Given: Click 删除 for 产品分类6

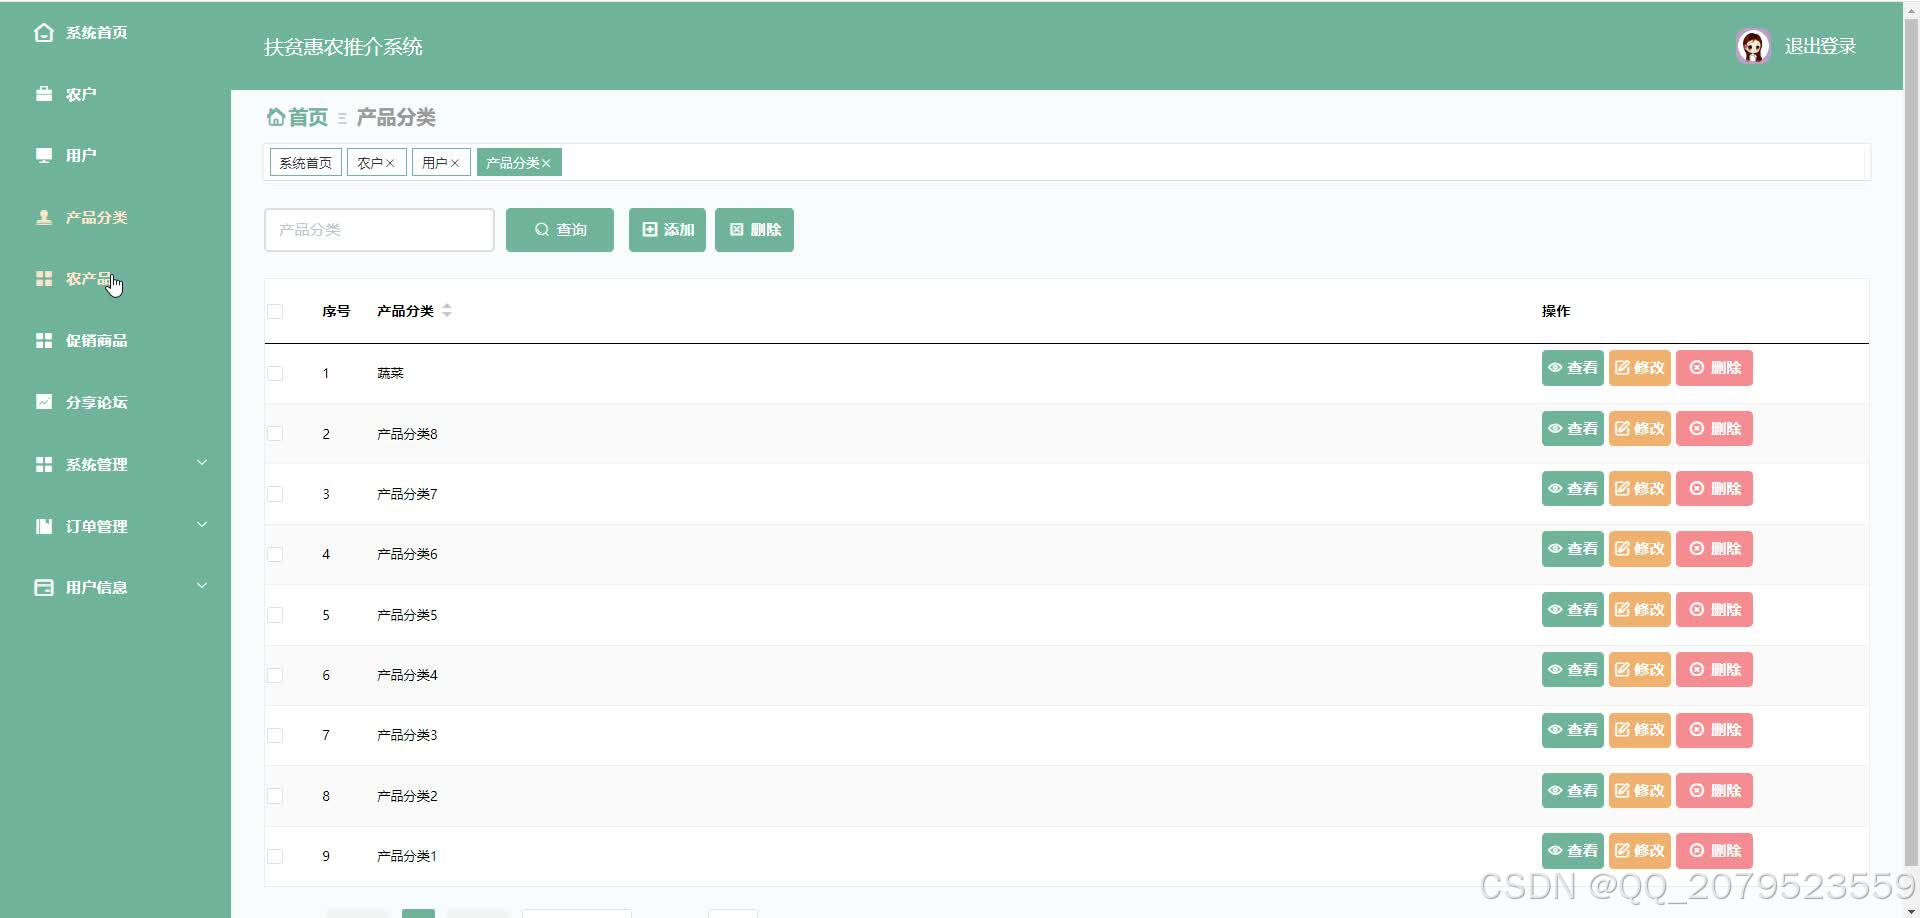Looking at the screenshot, I should pos(1714,549).
